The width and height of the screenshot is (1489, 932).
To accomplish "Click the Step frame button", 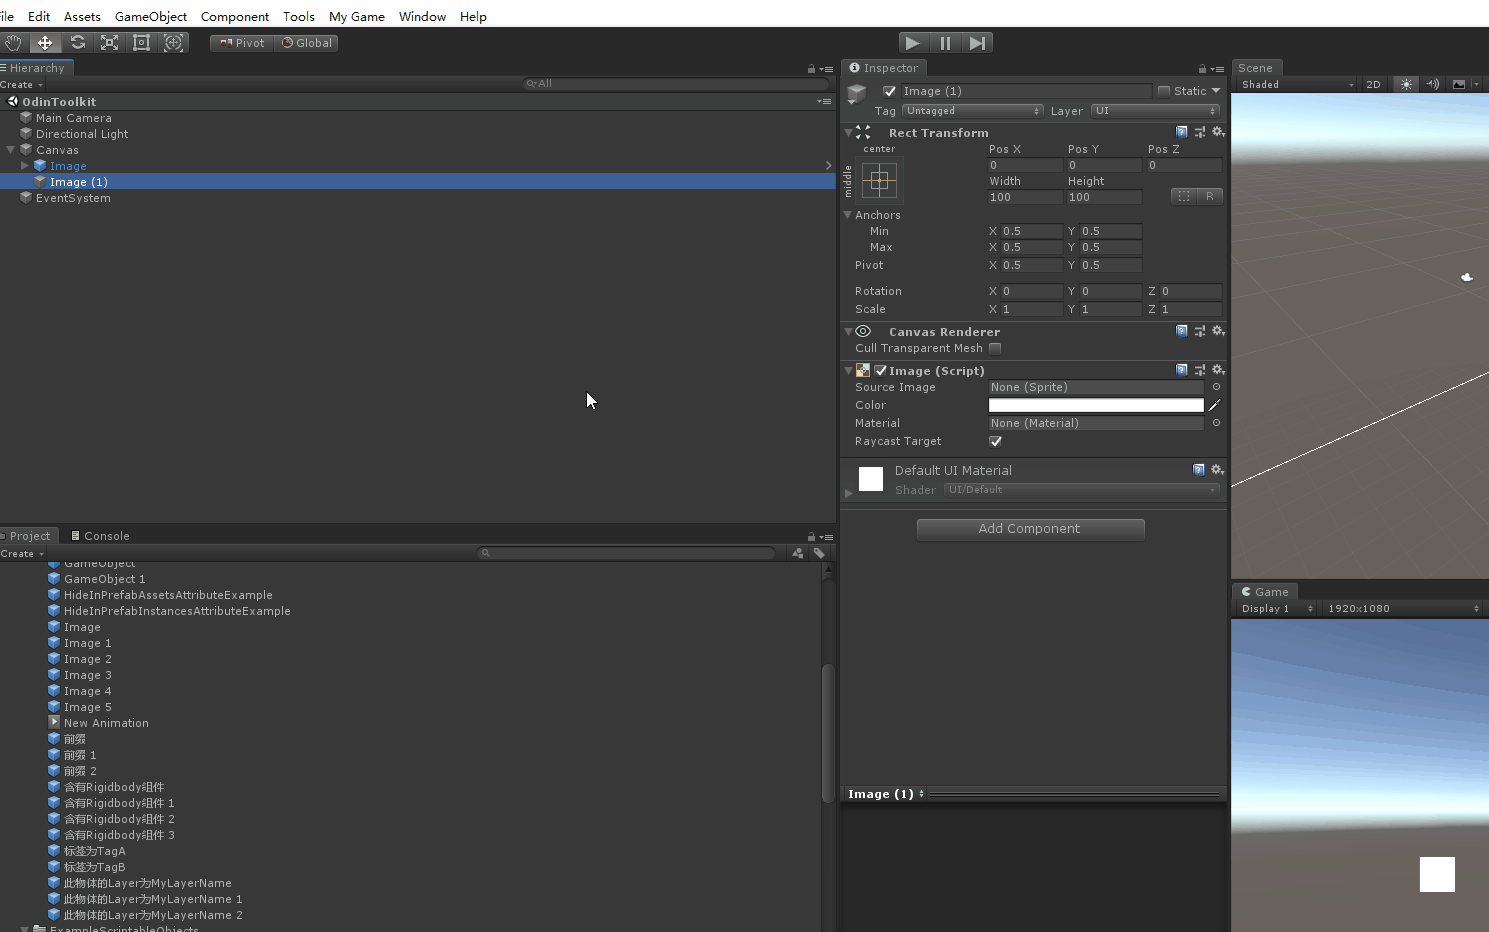I will (977, 43).
